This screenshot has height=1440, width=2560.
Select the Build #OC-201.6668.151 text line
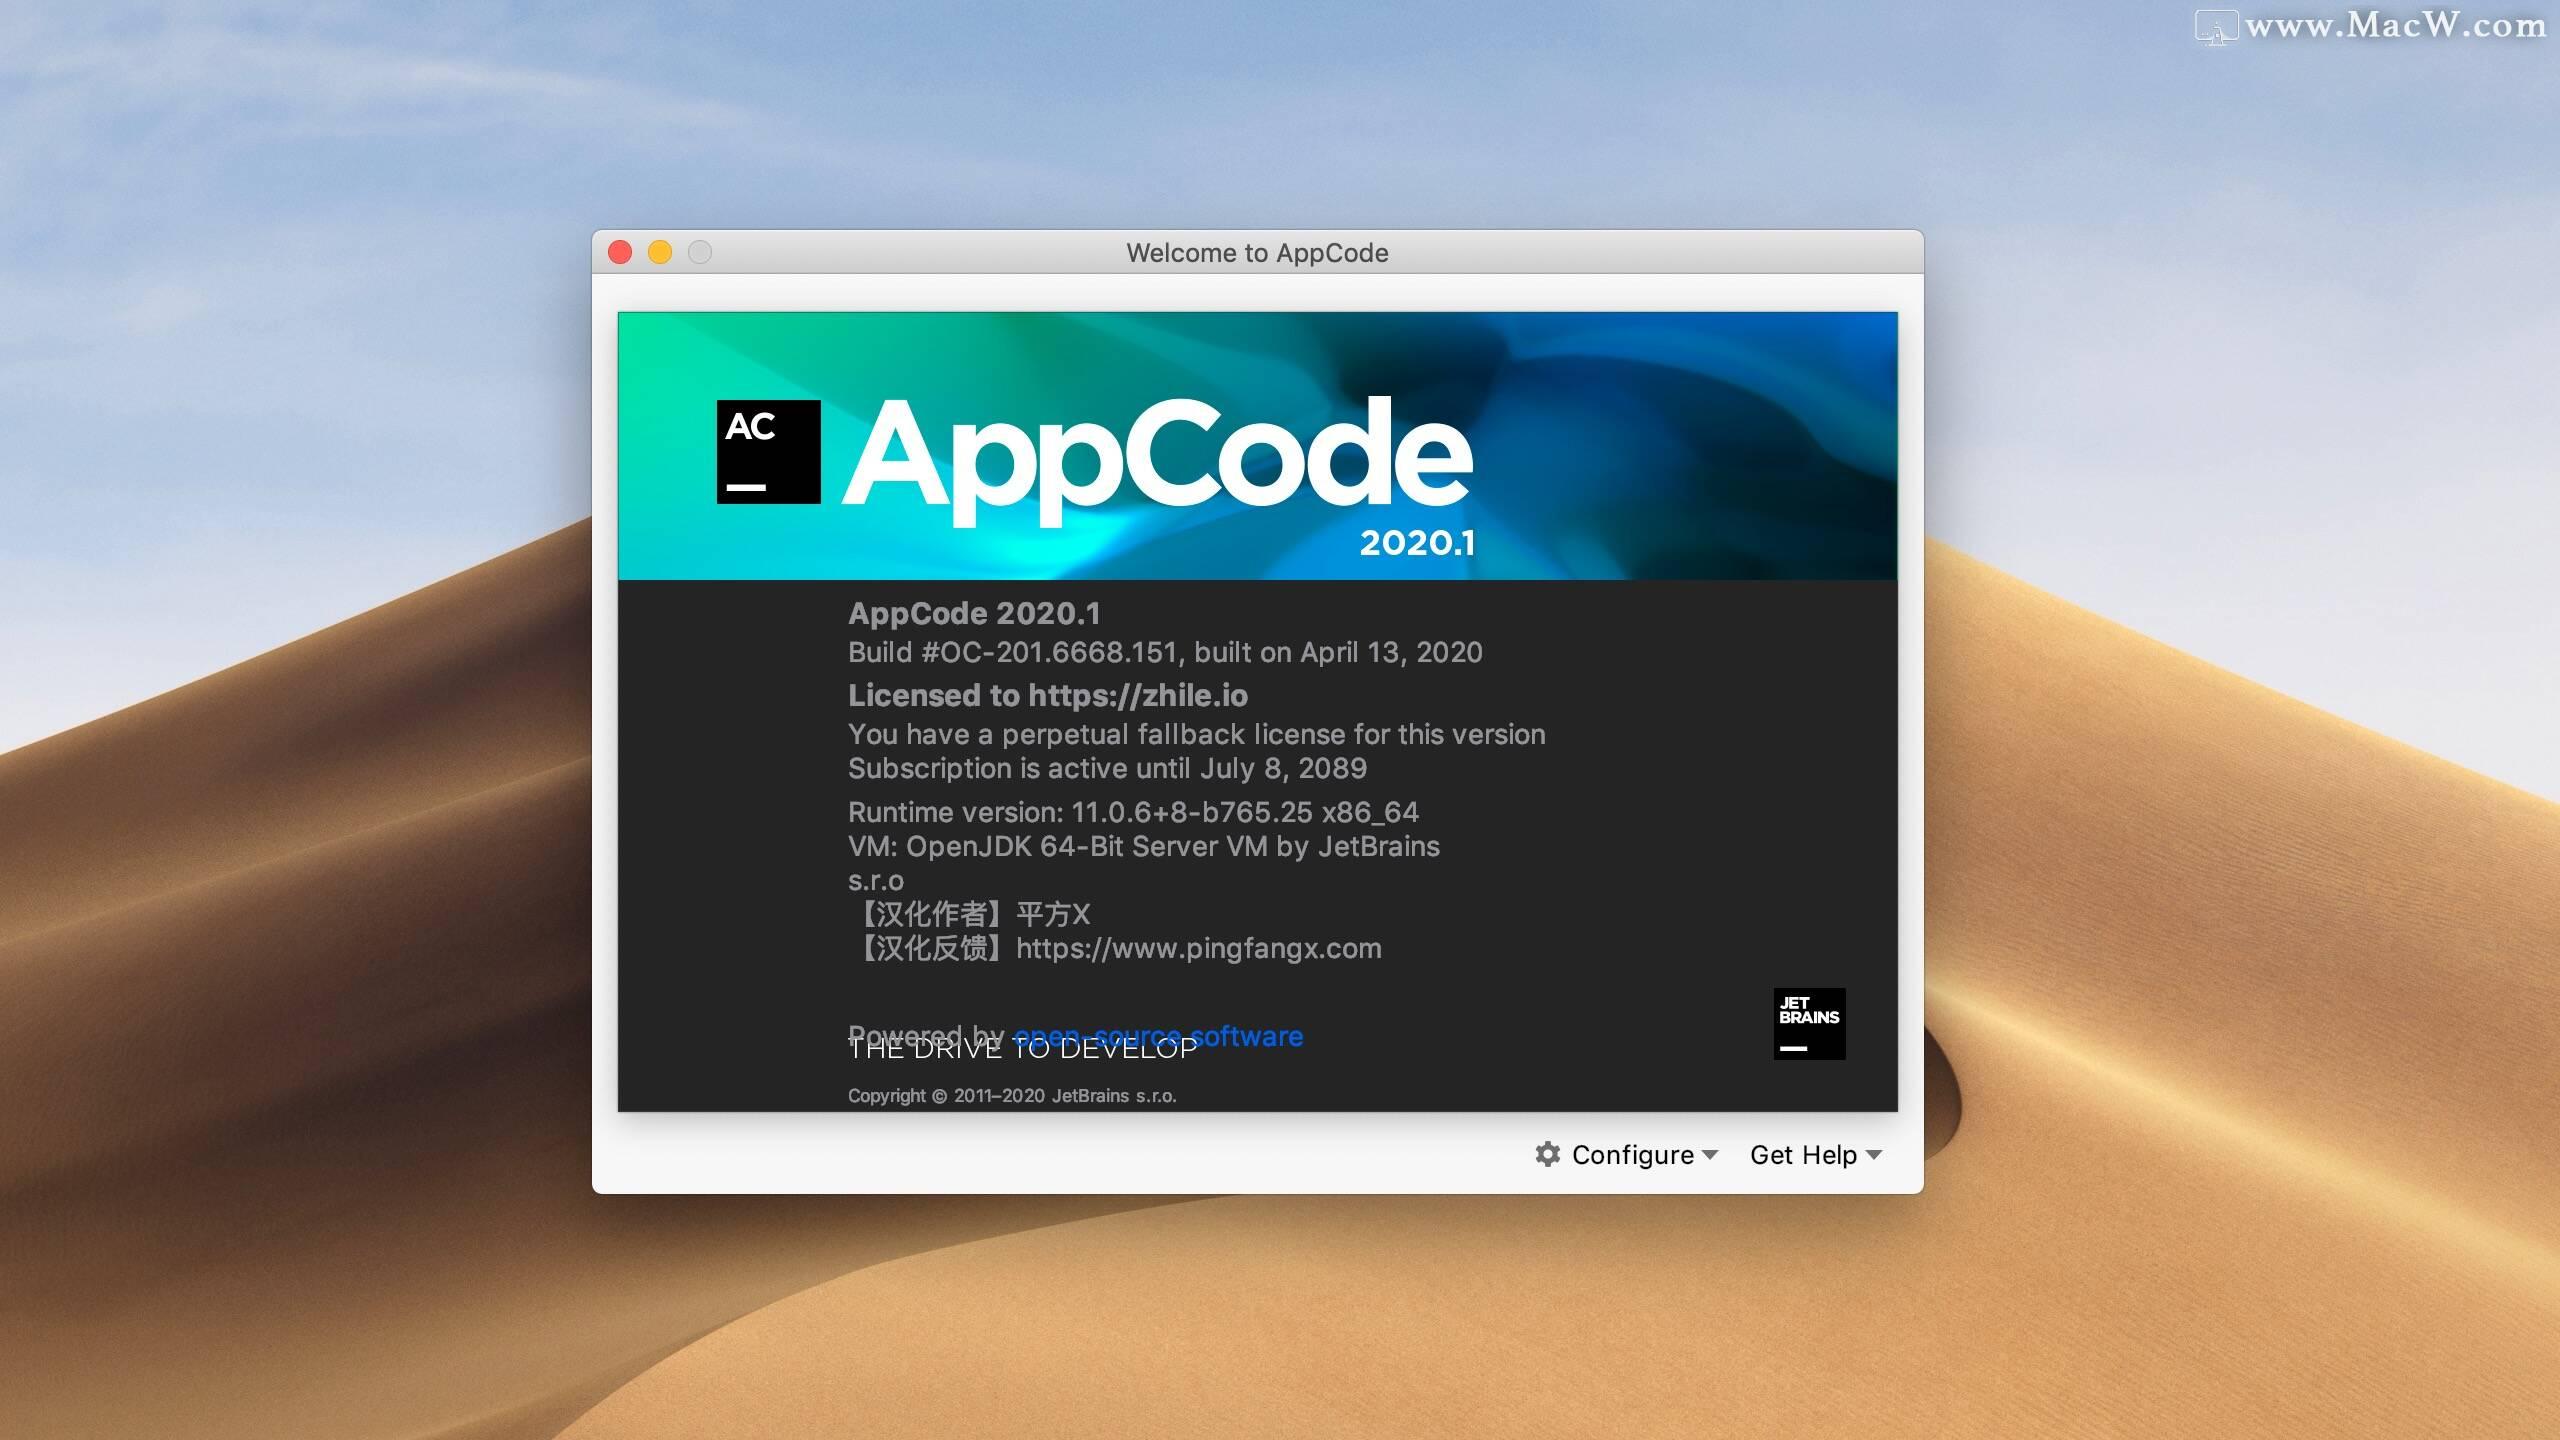tap(1165, 652)
